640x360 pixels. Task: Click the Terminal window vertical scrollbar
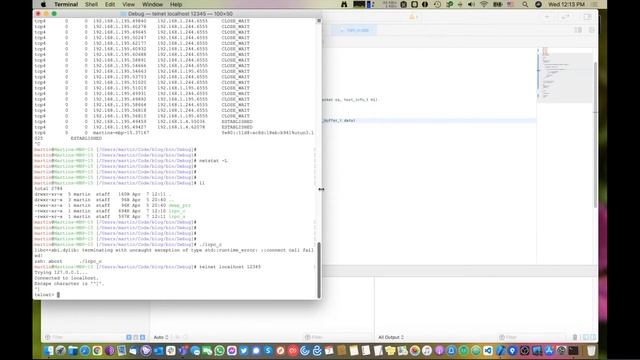319,270
